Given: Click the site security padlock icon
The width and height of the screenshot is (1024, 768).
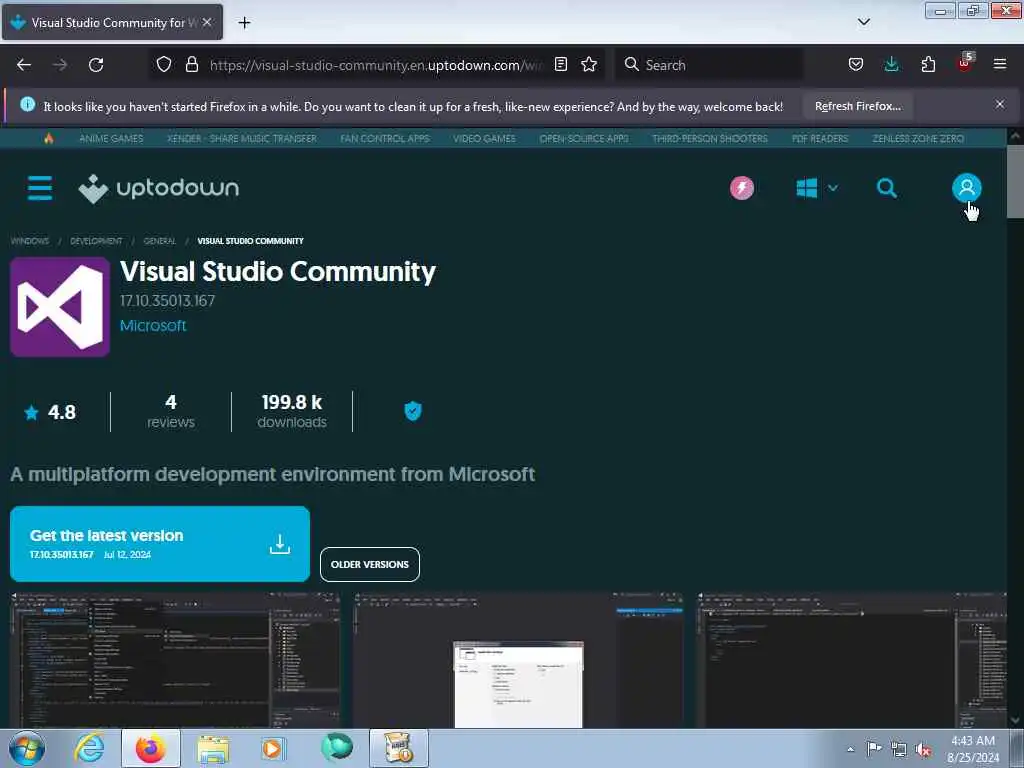Looking at the screenshot, I should click(x=191, y=65).
